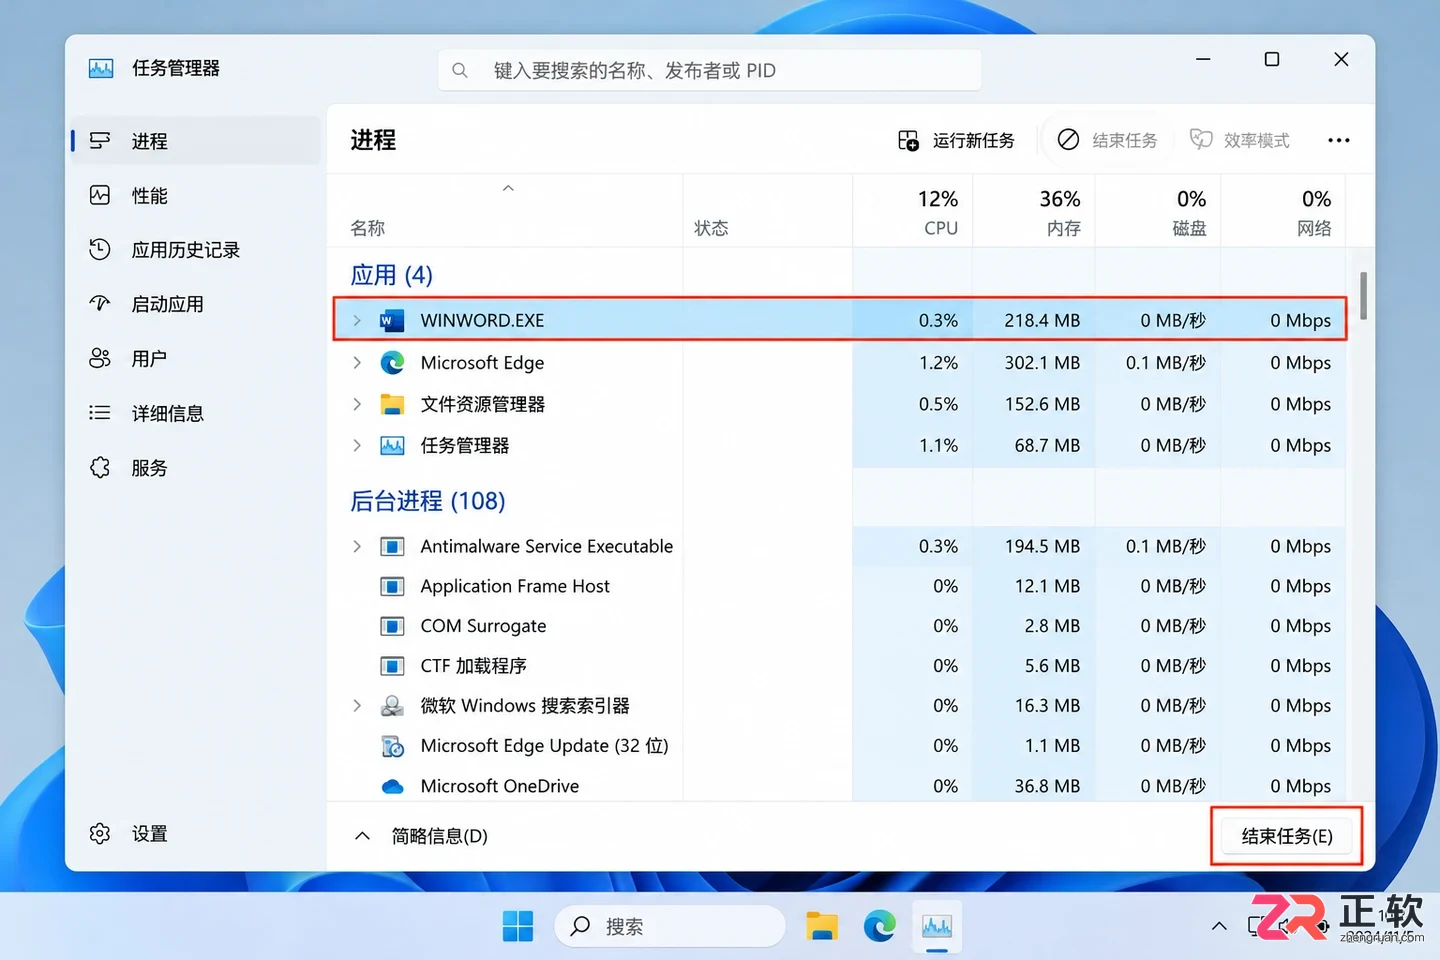Click the search magnifier icon in title bar
The height and width of the screenshot is (960, 1440).
point(460,70)
